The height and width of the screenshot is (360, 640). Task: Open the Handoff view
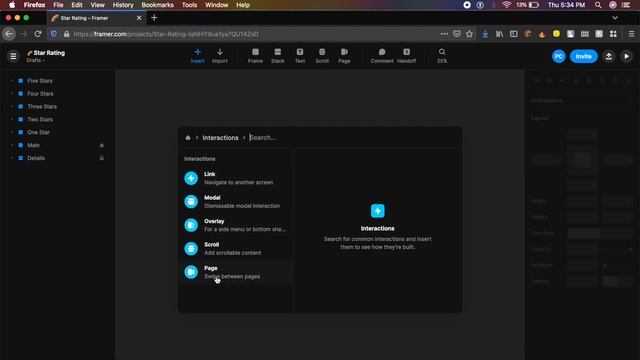(x=407, y=56)
